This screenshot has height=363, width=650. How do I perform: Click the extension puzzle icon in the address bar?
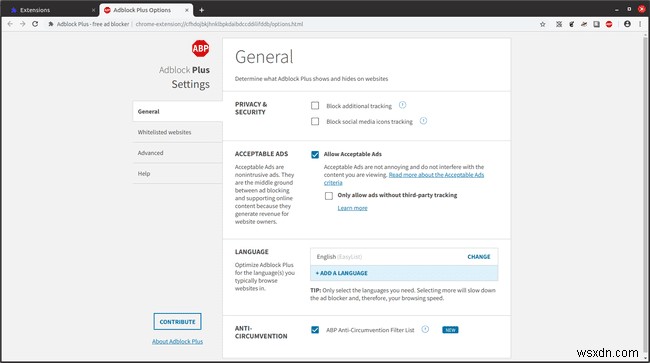pos(51,24)
